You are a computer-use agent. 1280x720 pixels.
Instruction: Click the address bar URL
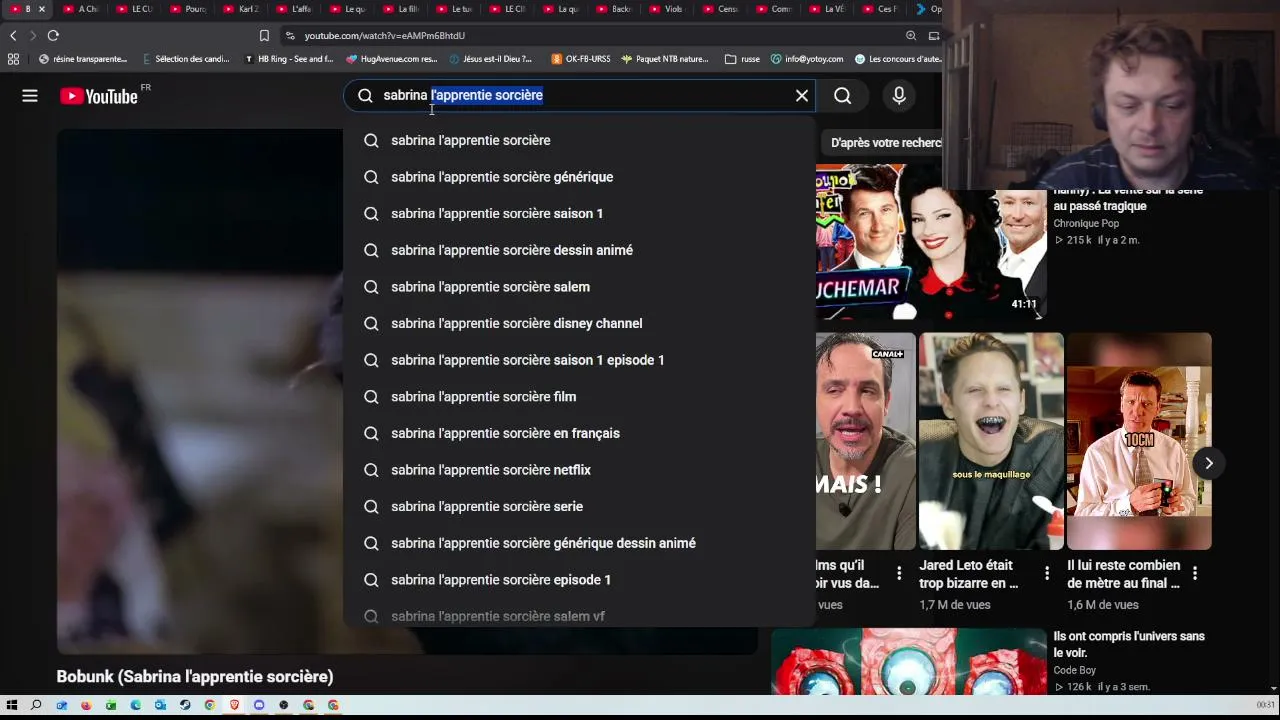point(384,36)
